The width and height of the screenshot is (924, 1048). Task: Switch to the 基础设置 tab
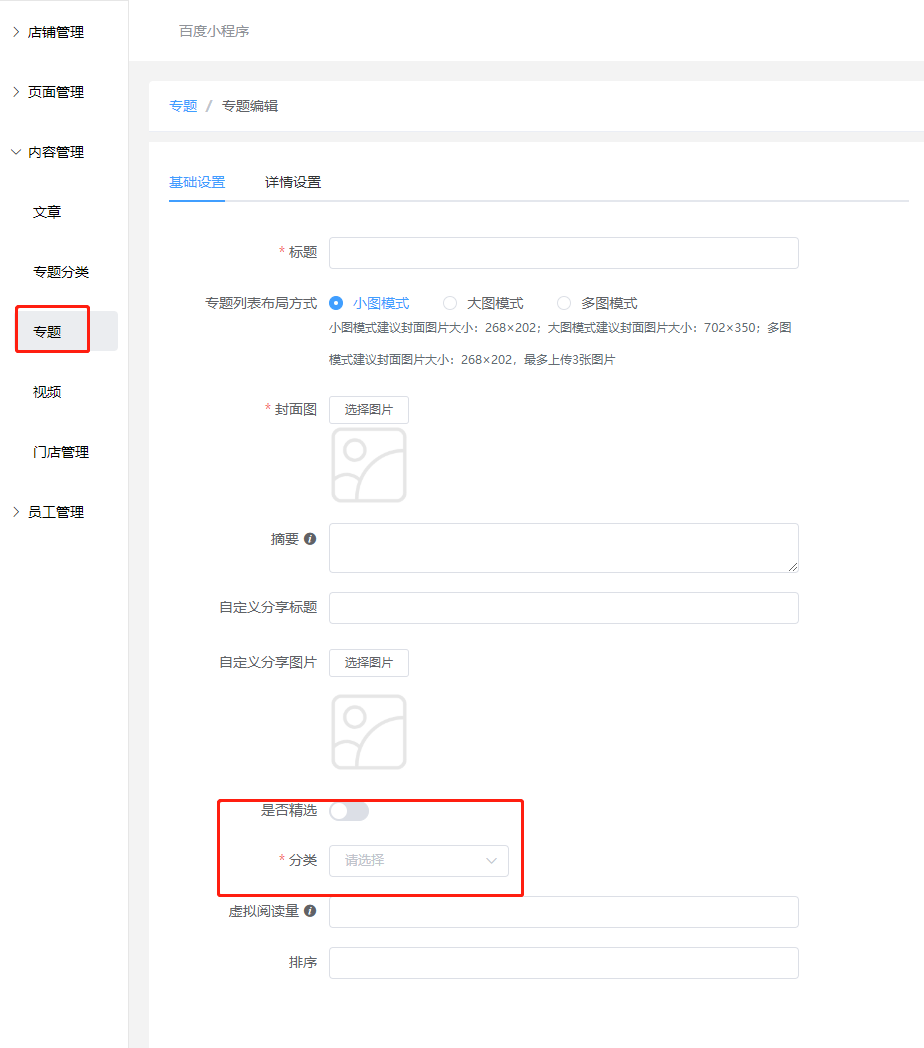pos(197,182)
